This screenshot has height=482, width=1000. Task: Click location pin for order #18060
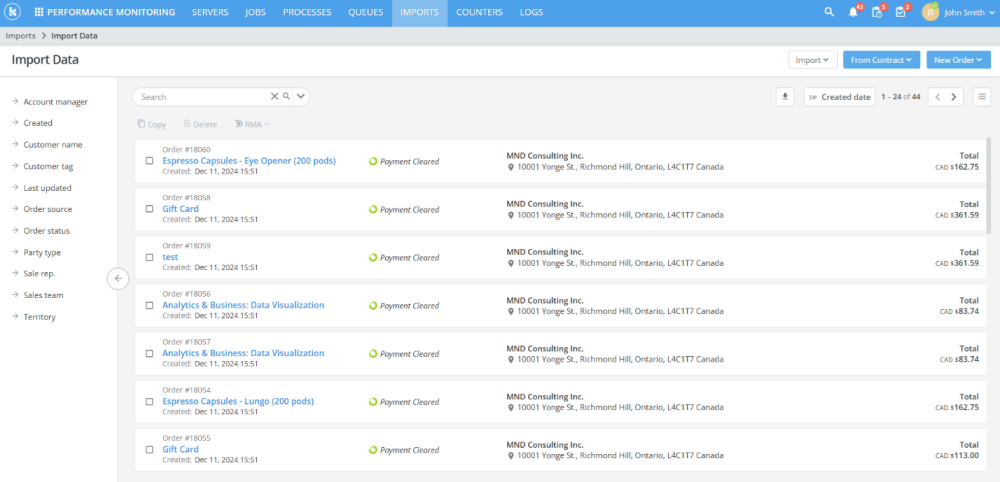[510, 167]
